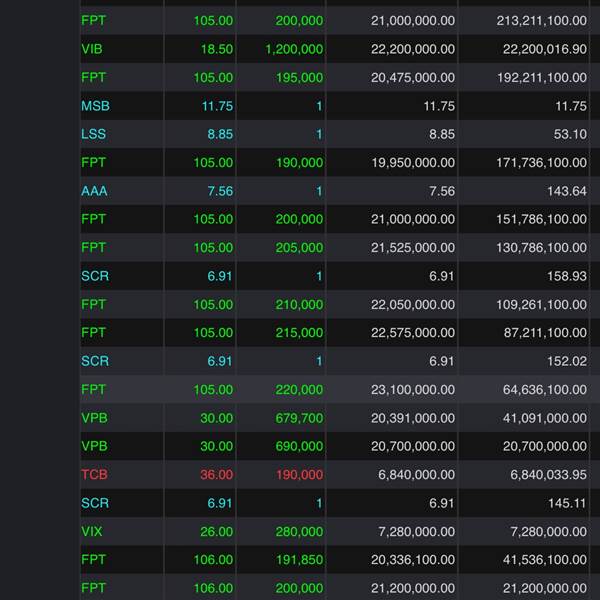
Task: Select the VIB ticker symbol
Action: pyautogui.click(x=92, y=49)
